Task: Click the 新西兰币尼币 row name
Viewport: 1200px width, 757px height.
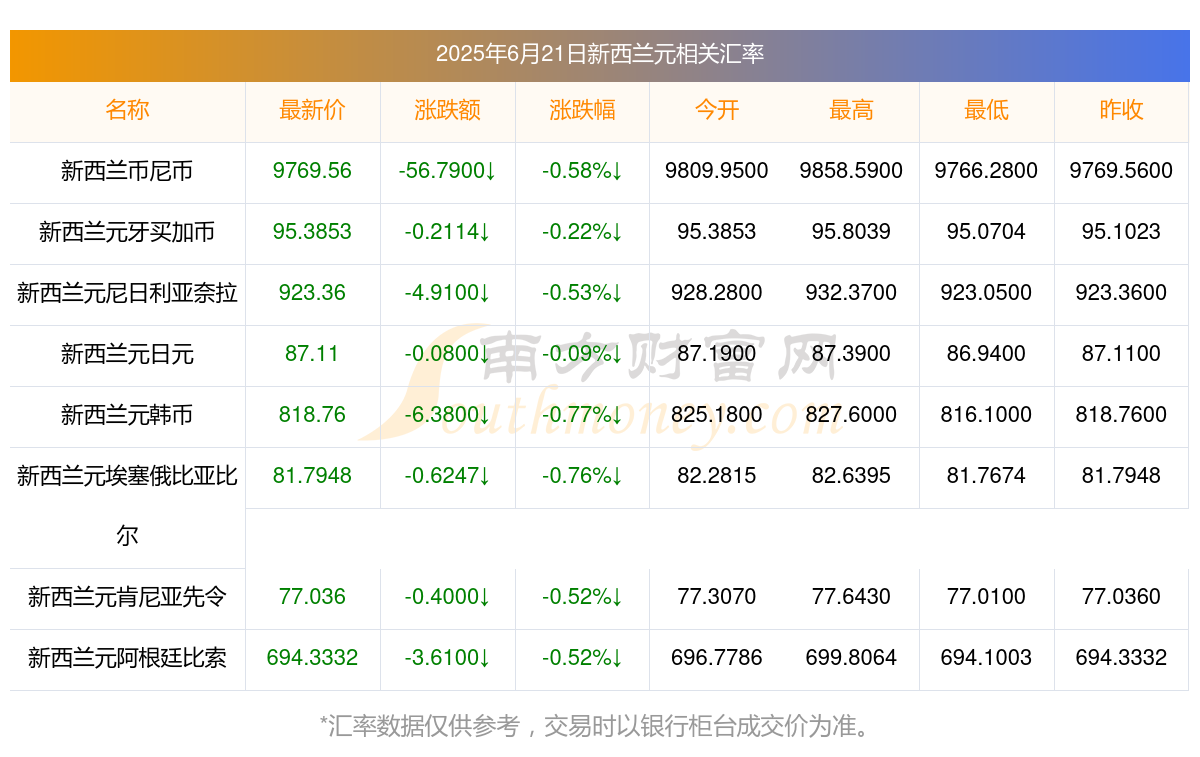Action: coord(127,171)
